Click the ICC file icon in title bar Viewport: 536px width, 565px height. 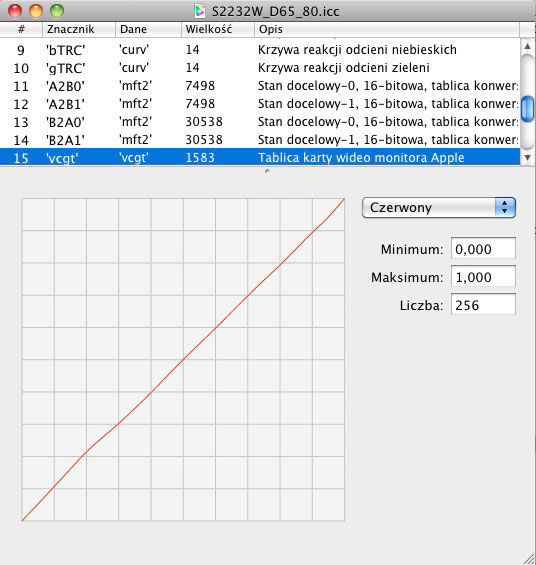[199, 11]
